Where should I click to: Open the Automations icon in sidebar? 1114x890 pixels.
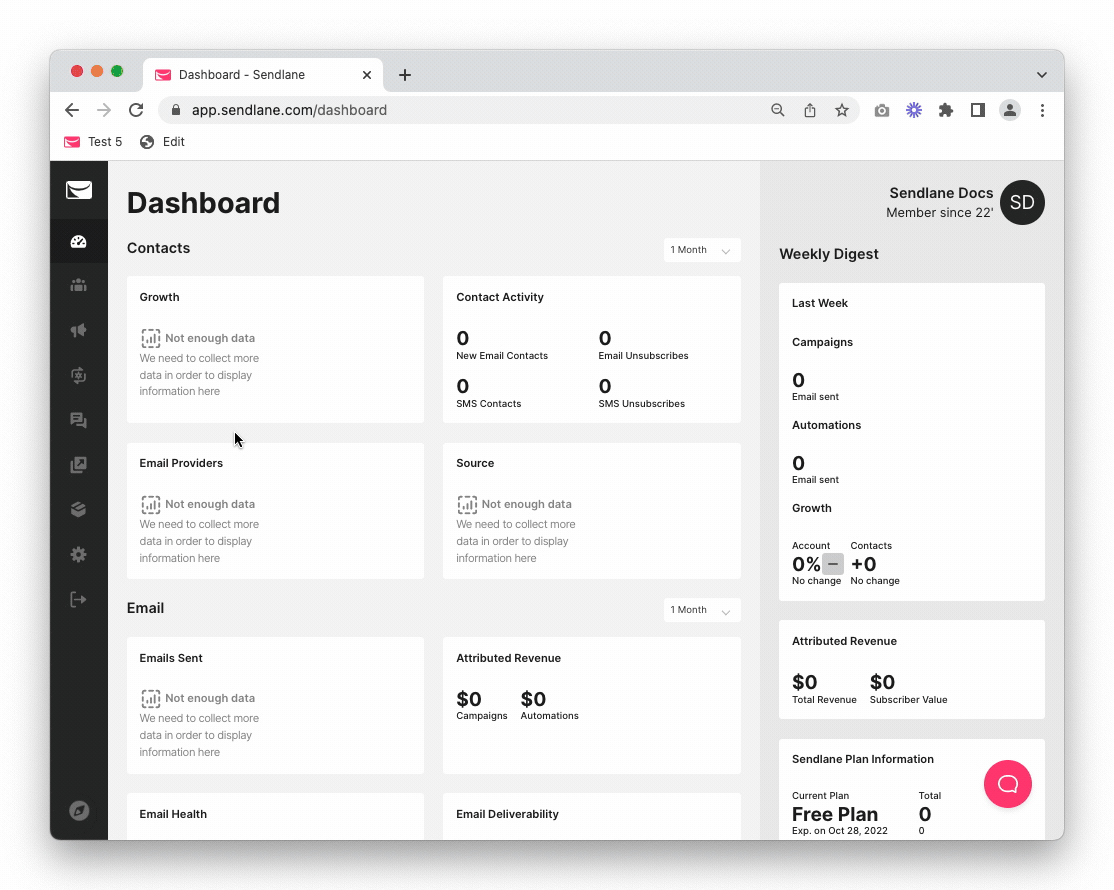click(79, 375)
